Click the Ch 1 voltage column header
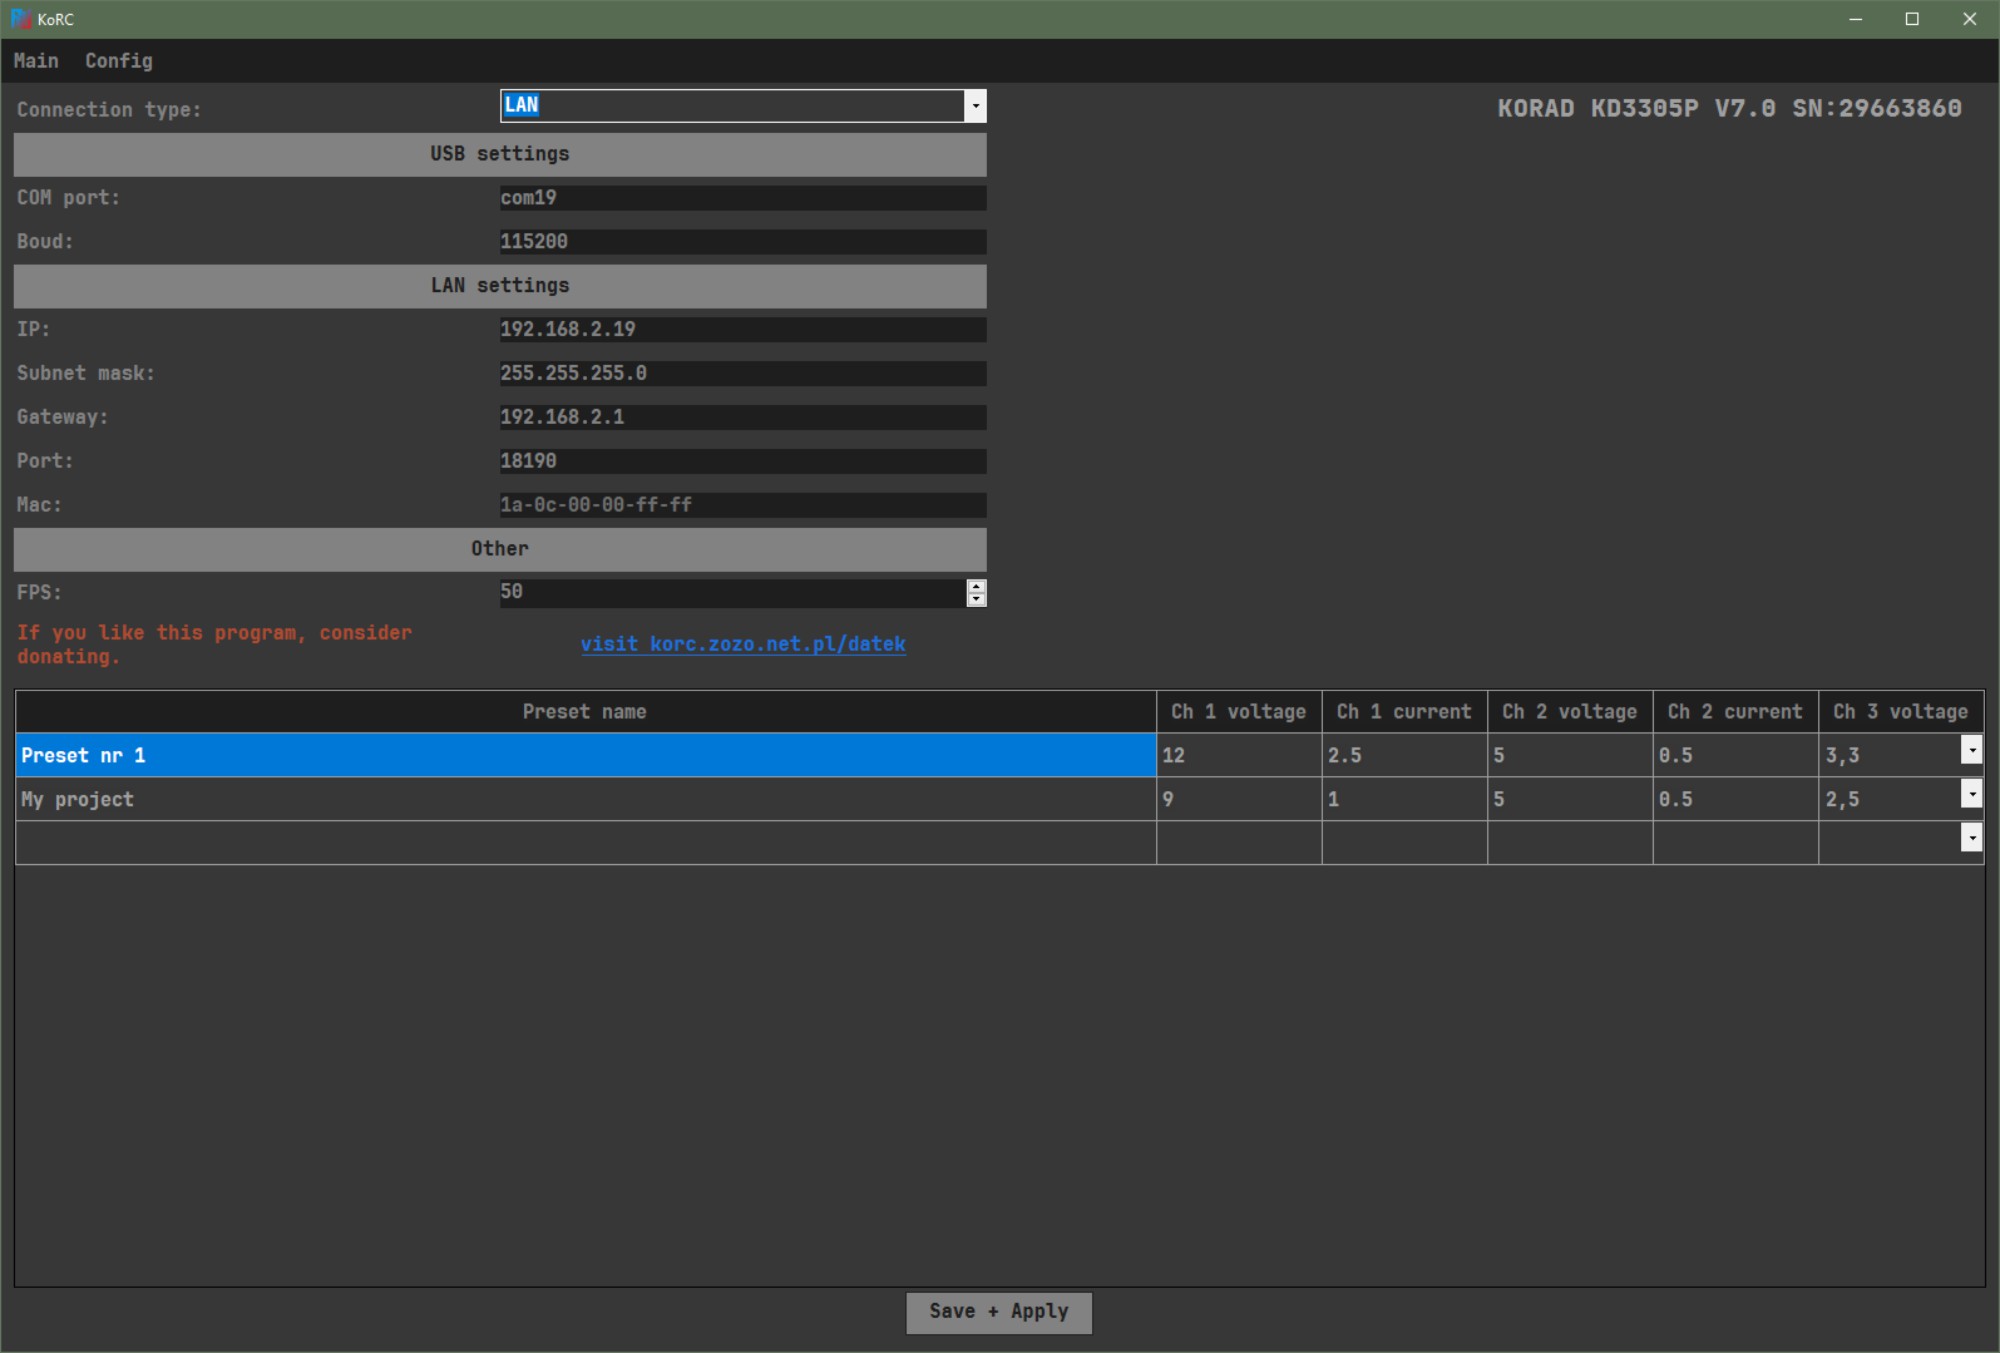Image resolution: width=2000 pixels, height=1353 pixels. pos(1239,712)
